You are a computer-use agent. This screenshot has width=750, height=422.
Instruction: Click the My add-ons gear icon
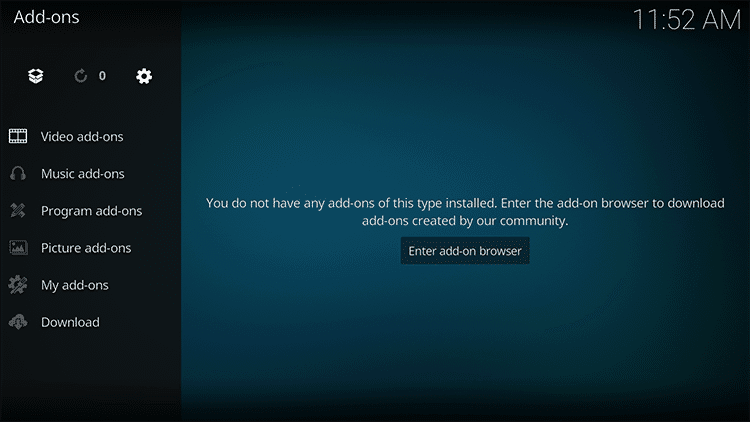tap(18, 285)
